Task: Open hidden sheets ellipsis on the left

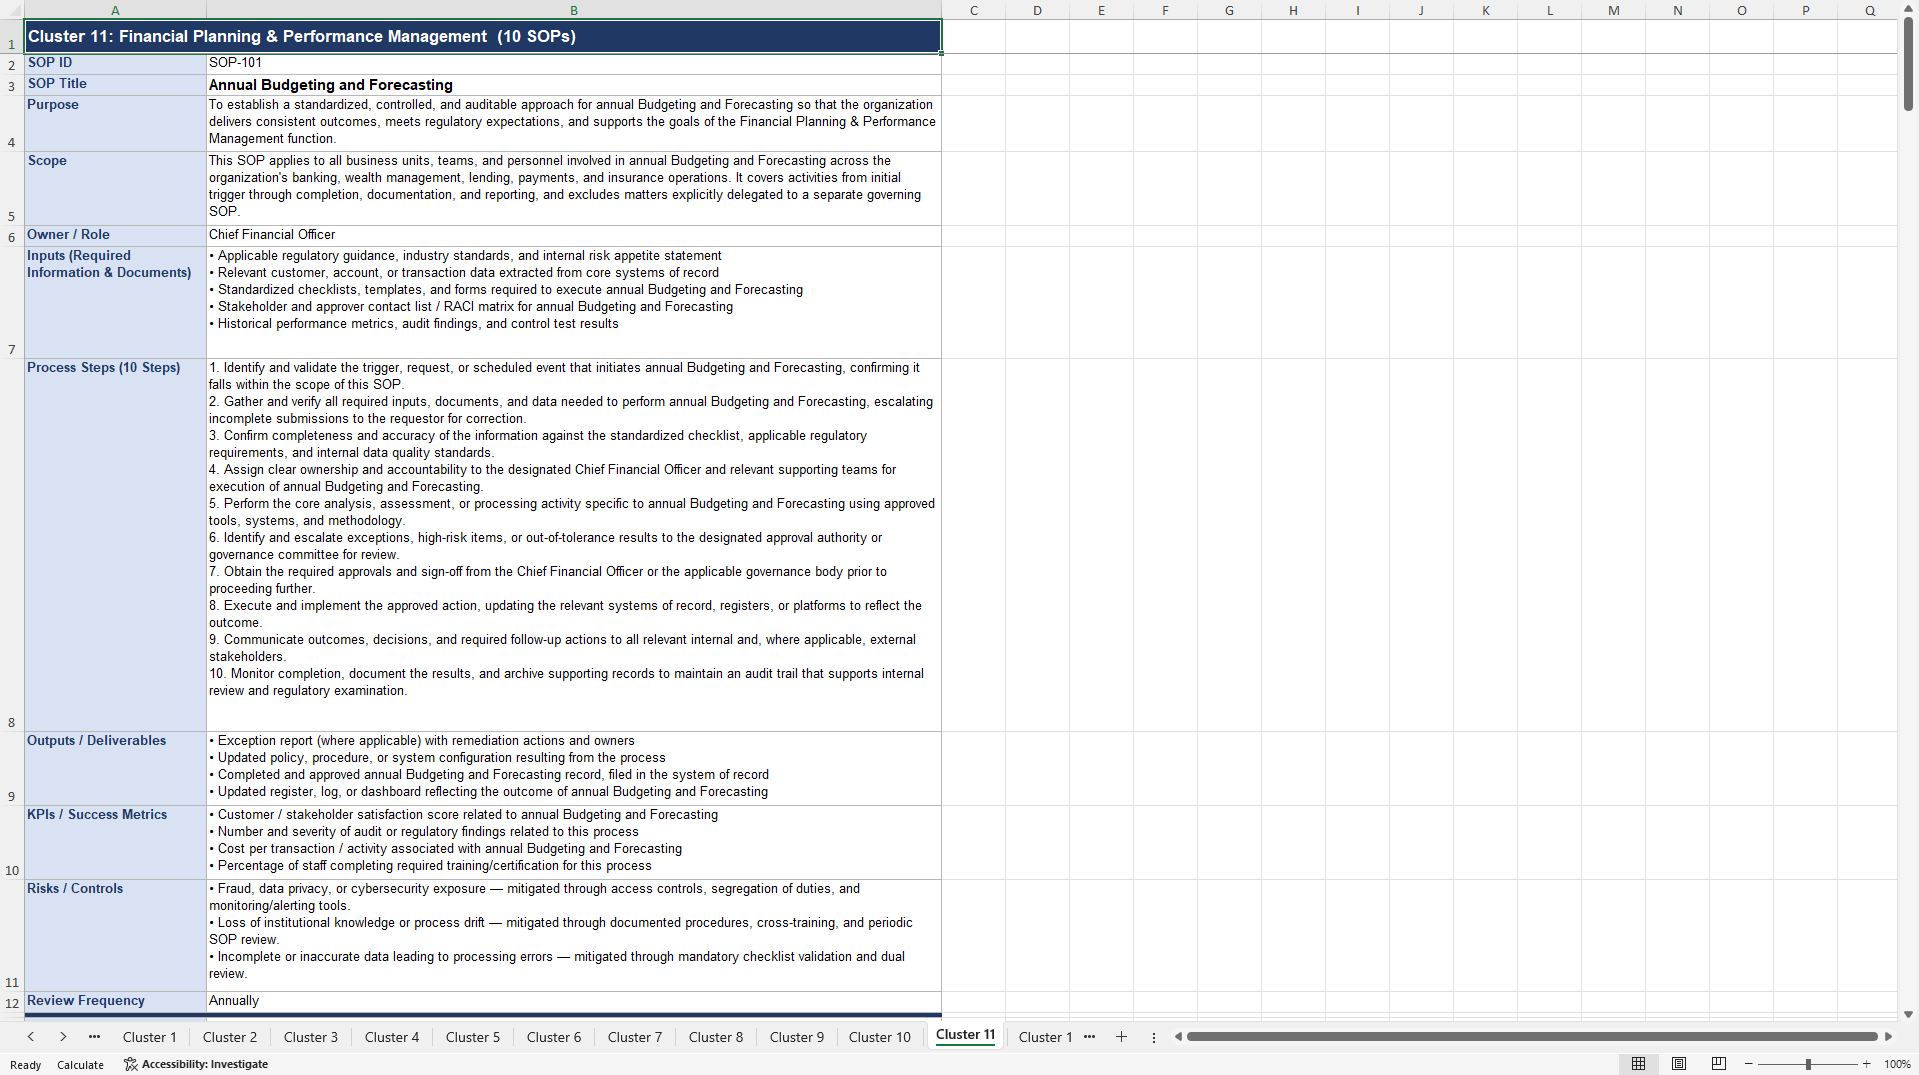Action: 94,1037
